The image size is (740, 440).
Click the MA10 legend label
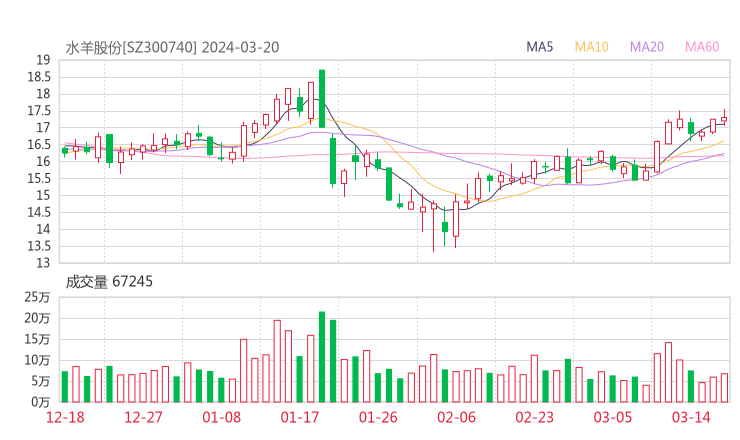point(591,47)
